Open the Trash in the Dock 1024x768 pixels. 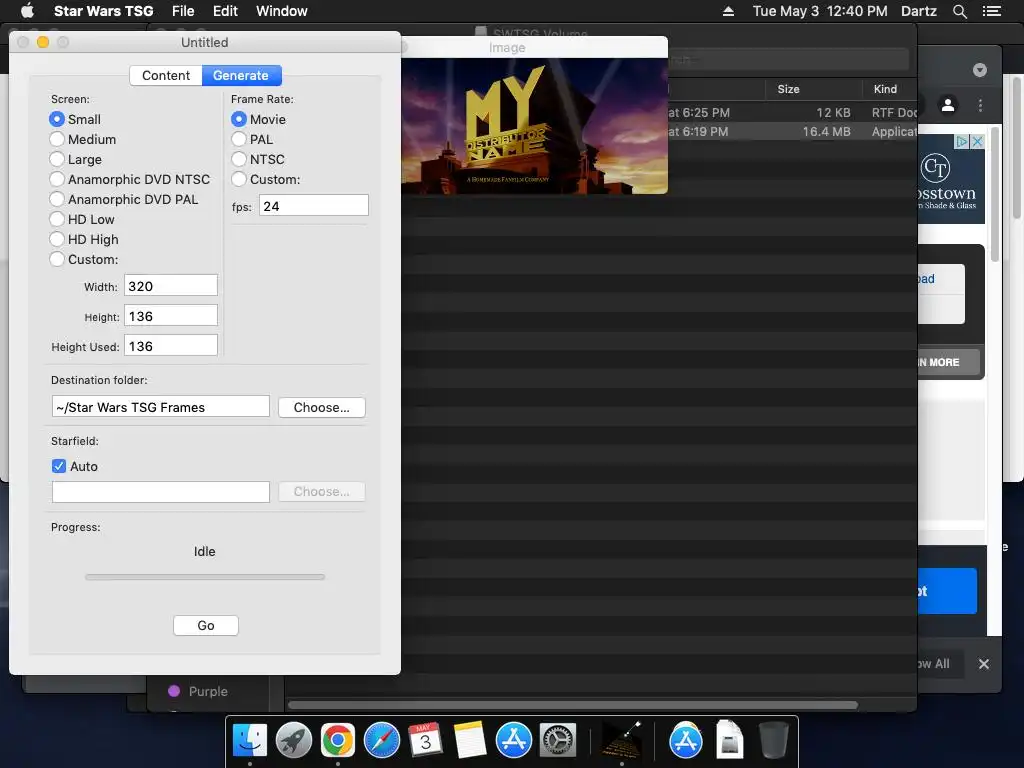click(774, 741)
